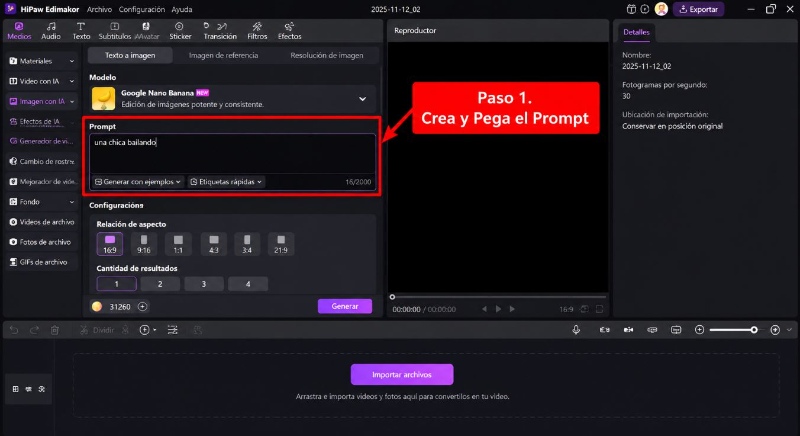Open Etiquetas rápidas dropdown
800x436 pixels.
click(226, 182)
